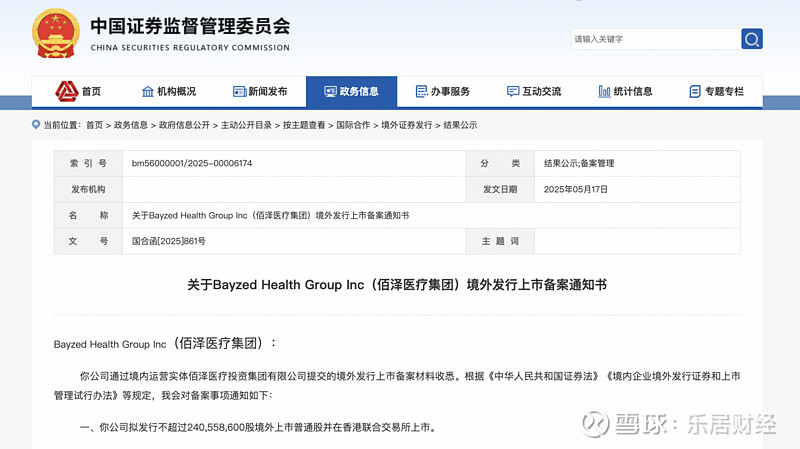Open 国际合作 breadcrumb link
800x449 pixels.
tap(353, 125)
